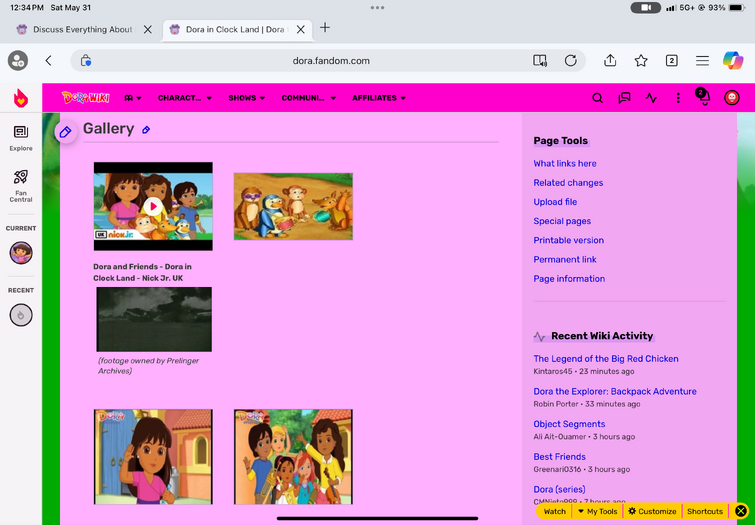The image size is (755, 525).
Task: Open the Dora waving gallery image
Action: point(153,457)
